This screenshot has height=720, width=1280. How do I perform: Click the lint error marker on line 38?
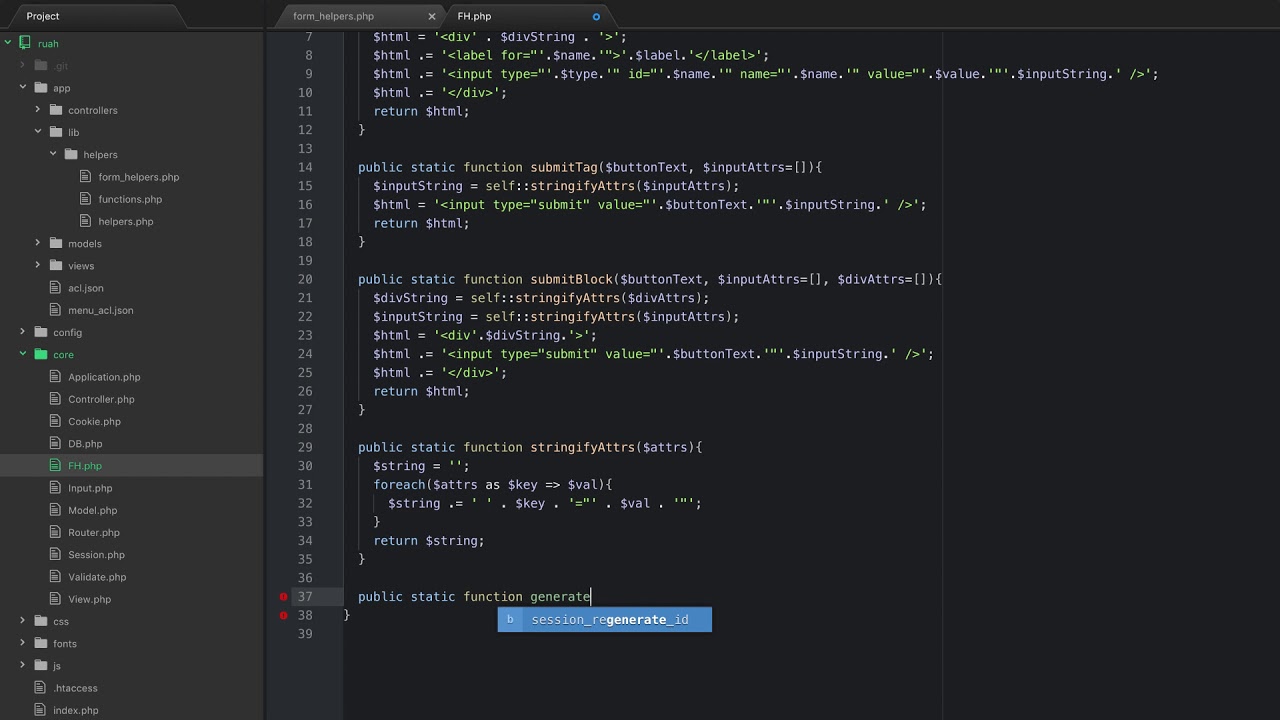coord(283,615)
